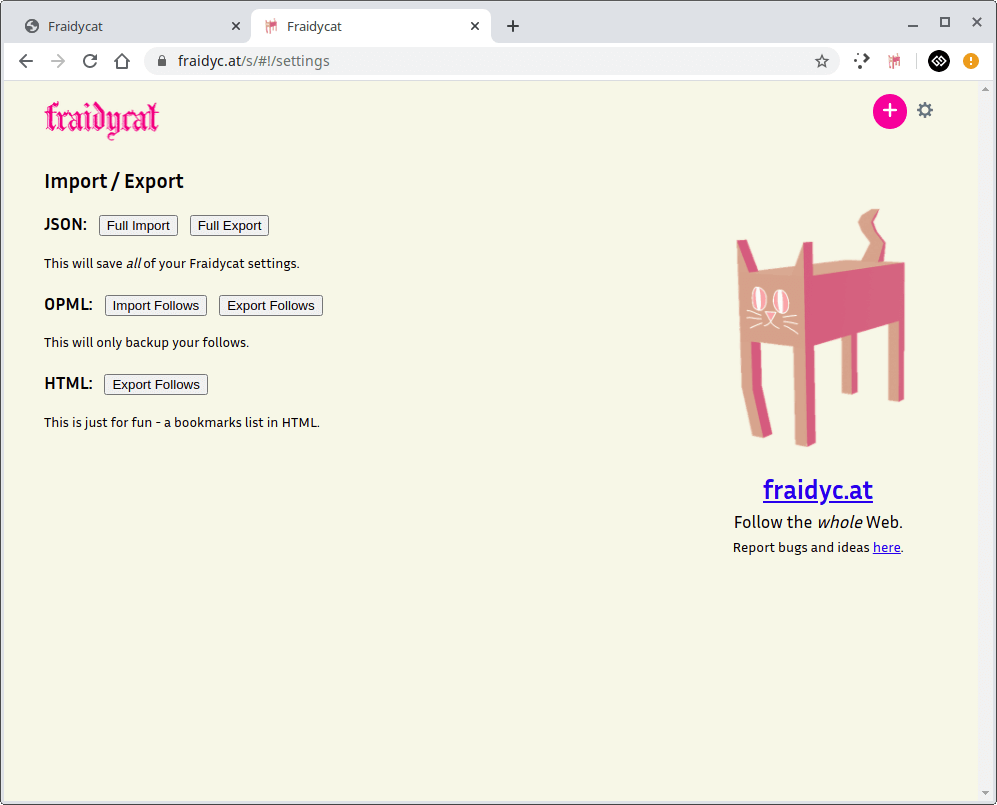The height and width of the screenshot is (805, 997).
Task: Click the scrollbar down arrow
Action: tap(986, 793)
